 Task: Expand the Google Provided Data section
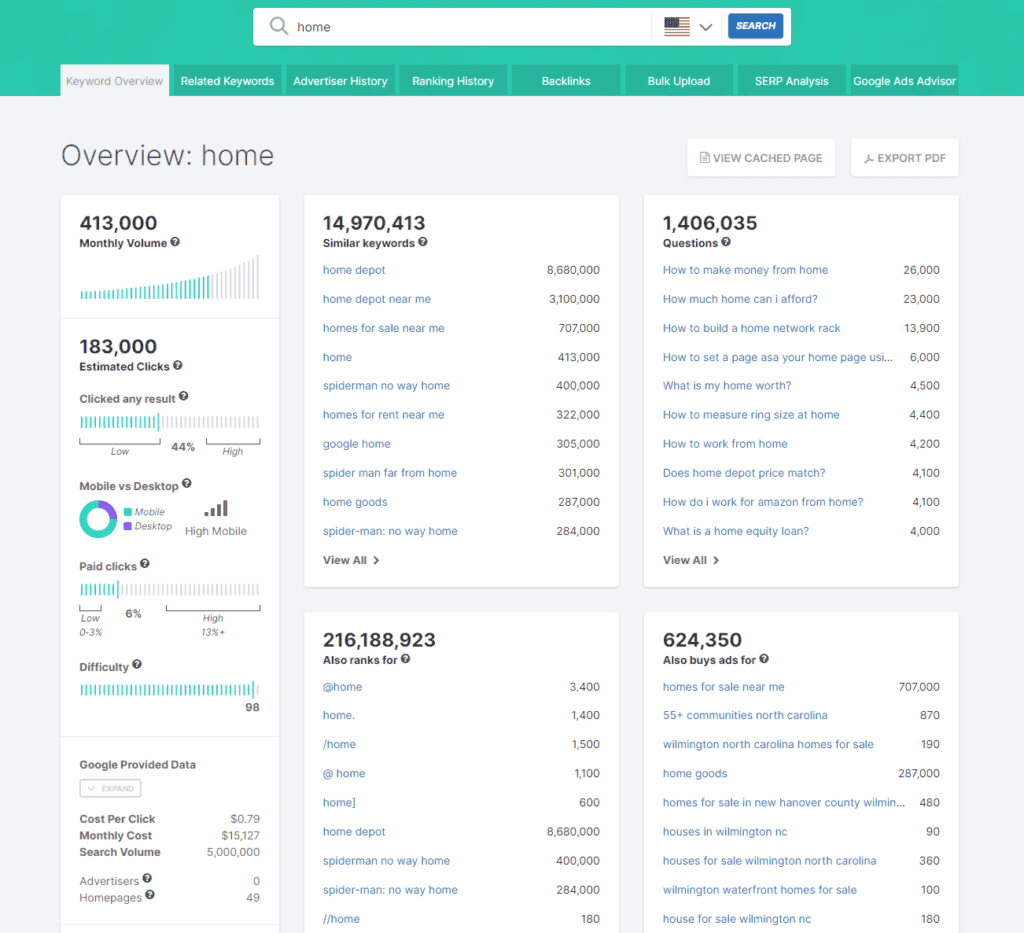coord(110,788)
